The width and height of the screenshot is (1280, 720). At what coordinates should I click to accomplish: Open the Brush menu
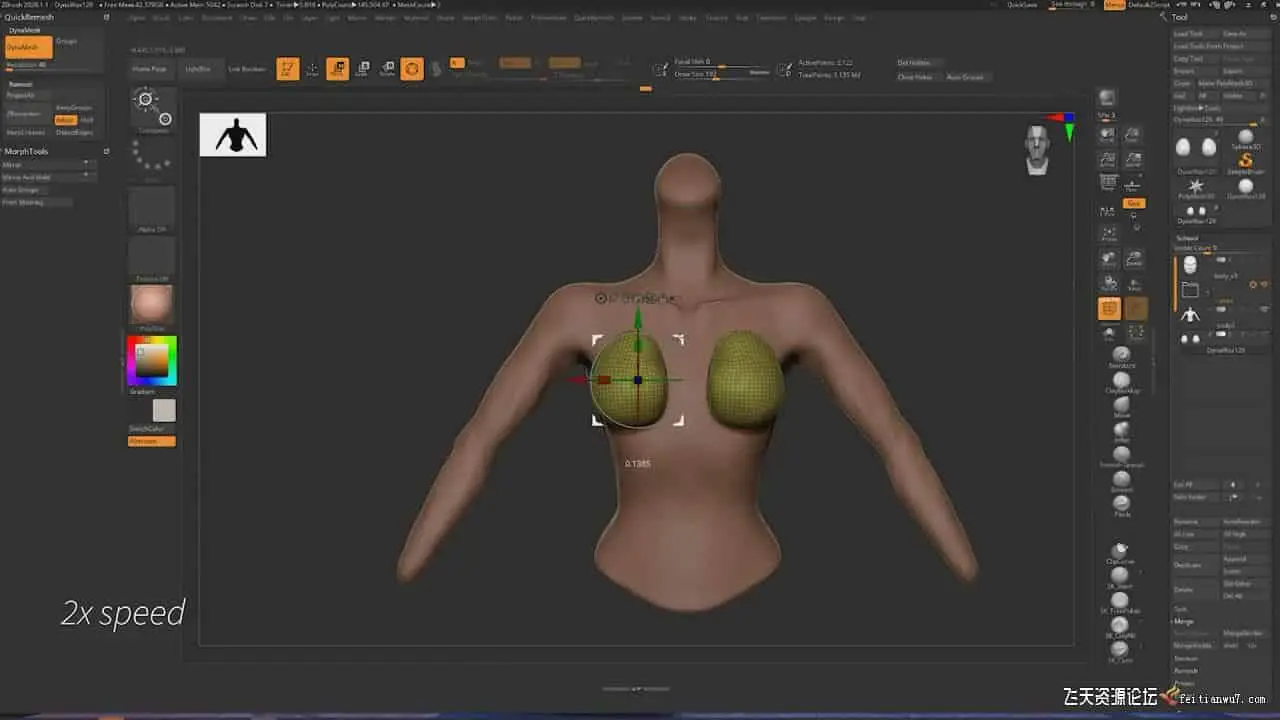tap(161, 17)
